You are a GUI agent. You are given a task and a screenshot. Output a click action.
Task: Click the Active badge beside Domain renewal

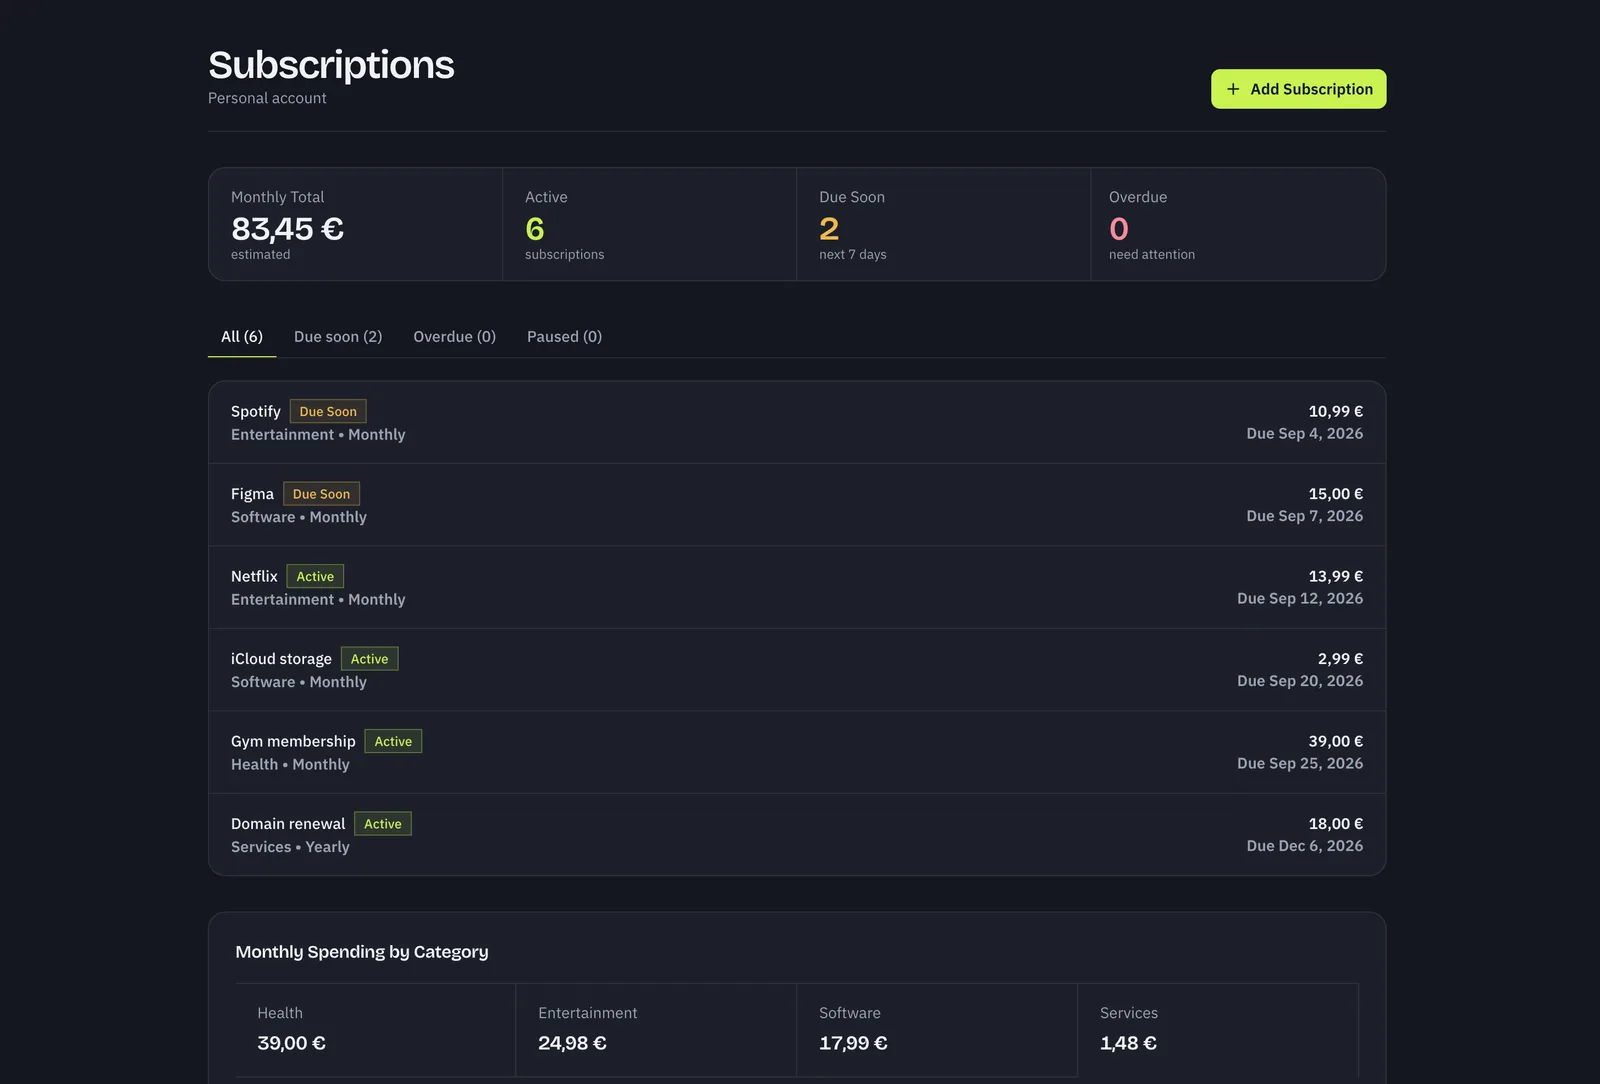383,824
